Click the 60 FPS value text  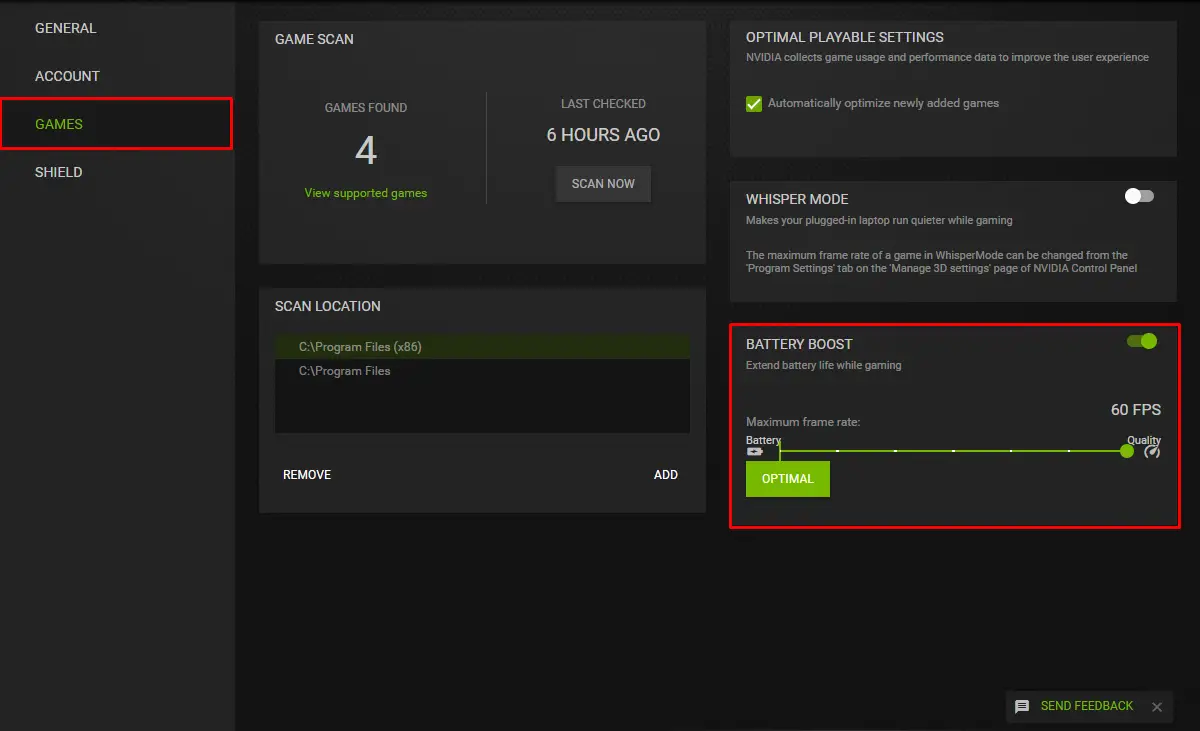(x=1136, y=410)
